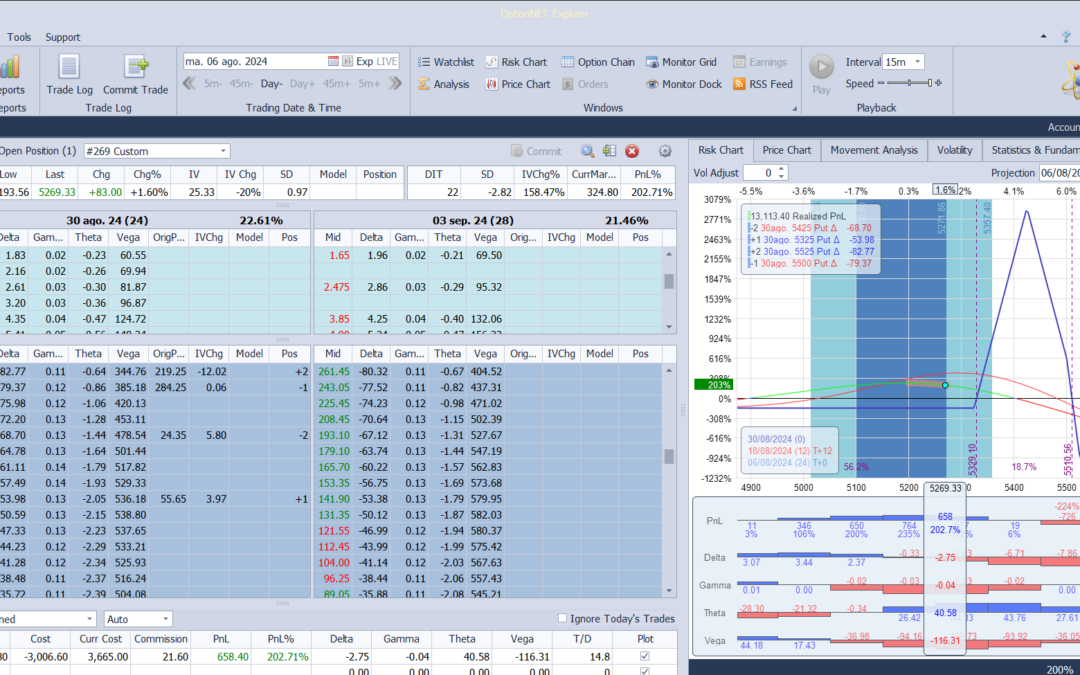Image resolution: width=1080 pixels, height=675 pixels.
Task: Click the Commit button in position bar
Action: click(536, 151)
